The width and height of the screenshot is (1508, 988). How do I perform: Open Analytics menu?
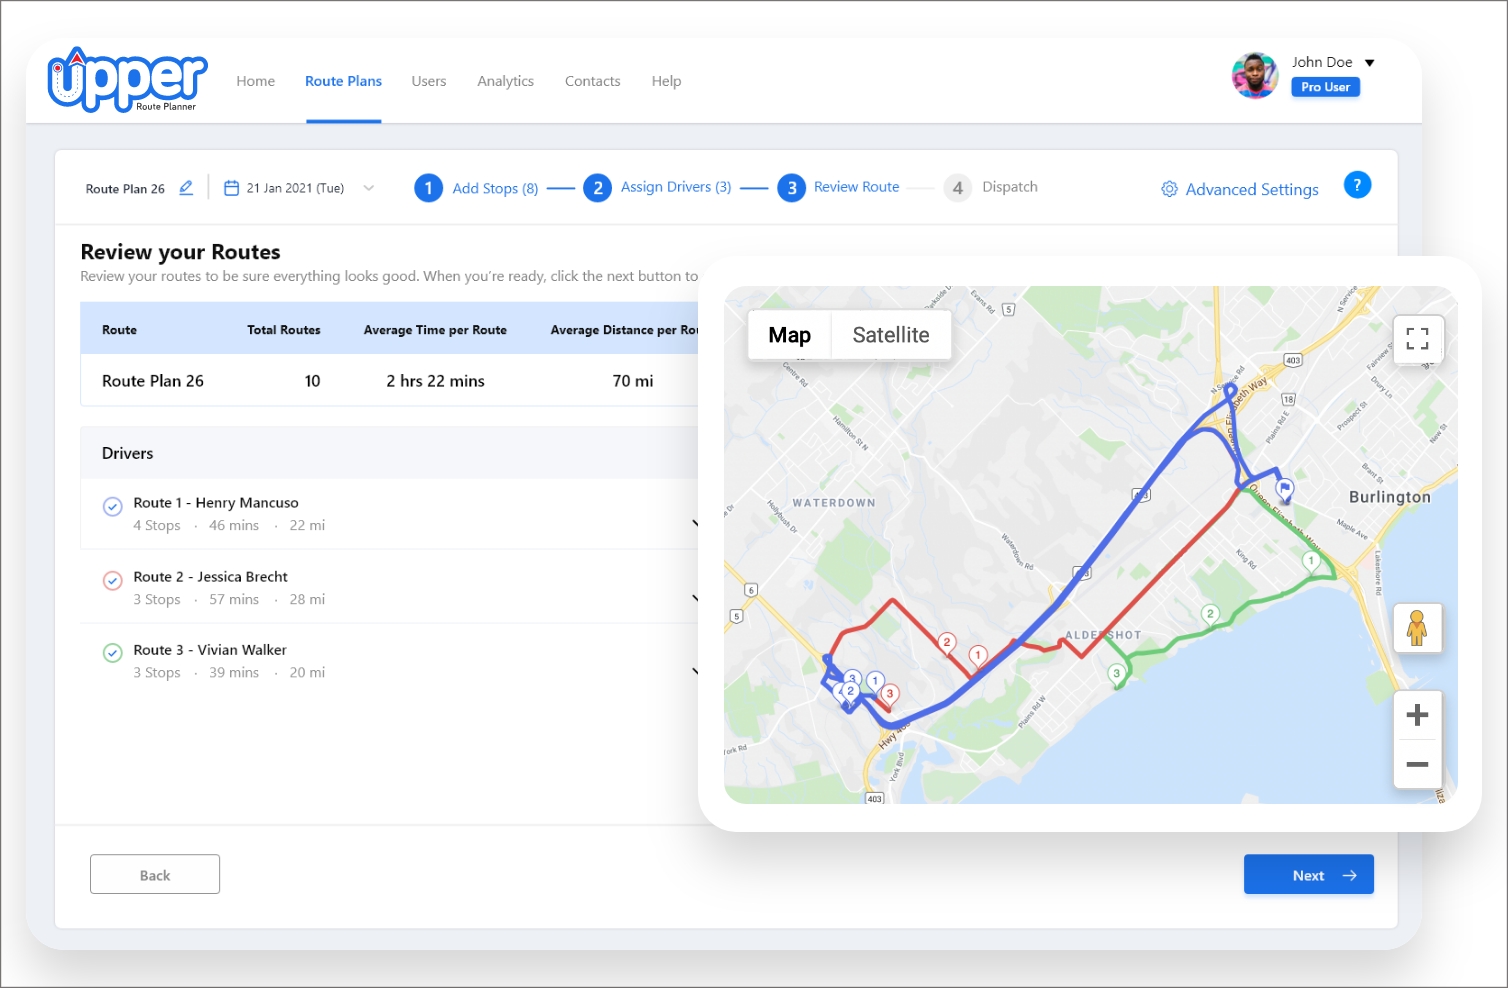pyautogui.click(x=505, y=81)
